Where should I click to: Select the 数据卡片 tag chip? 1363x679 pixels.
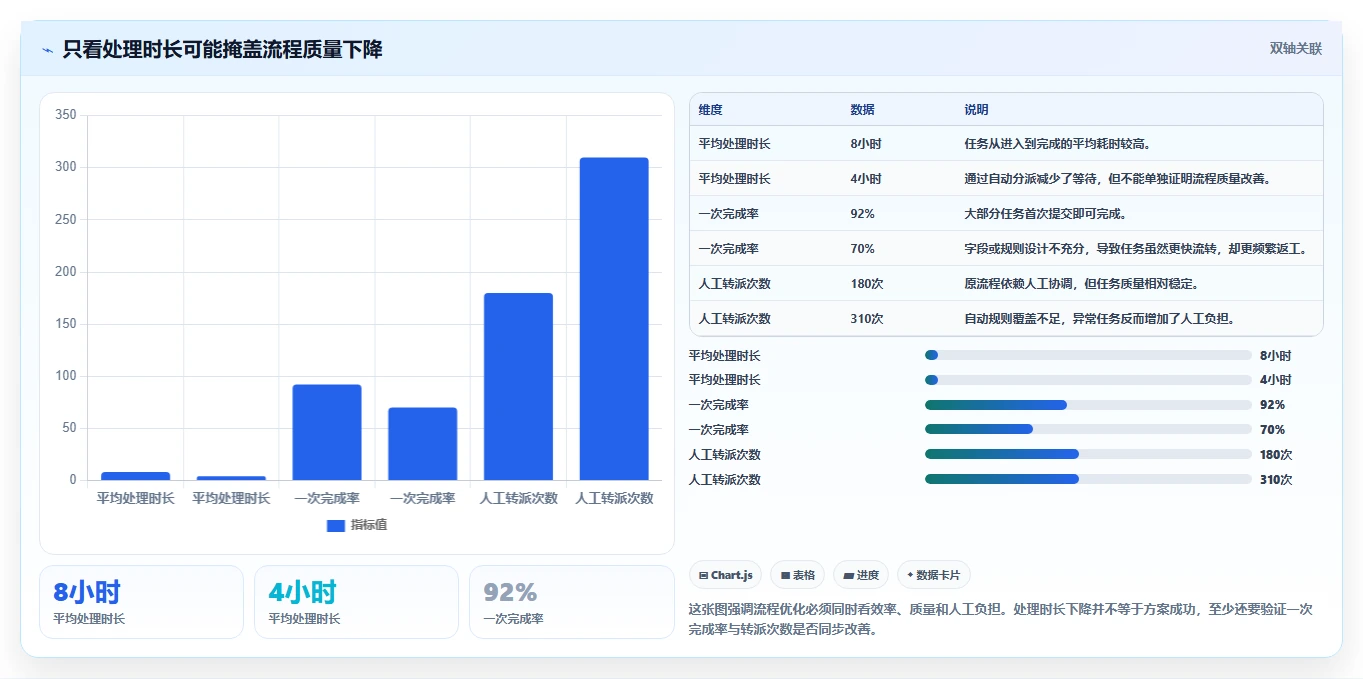(x=933, y=575)
